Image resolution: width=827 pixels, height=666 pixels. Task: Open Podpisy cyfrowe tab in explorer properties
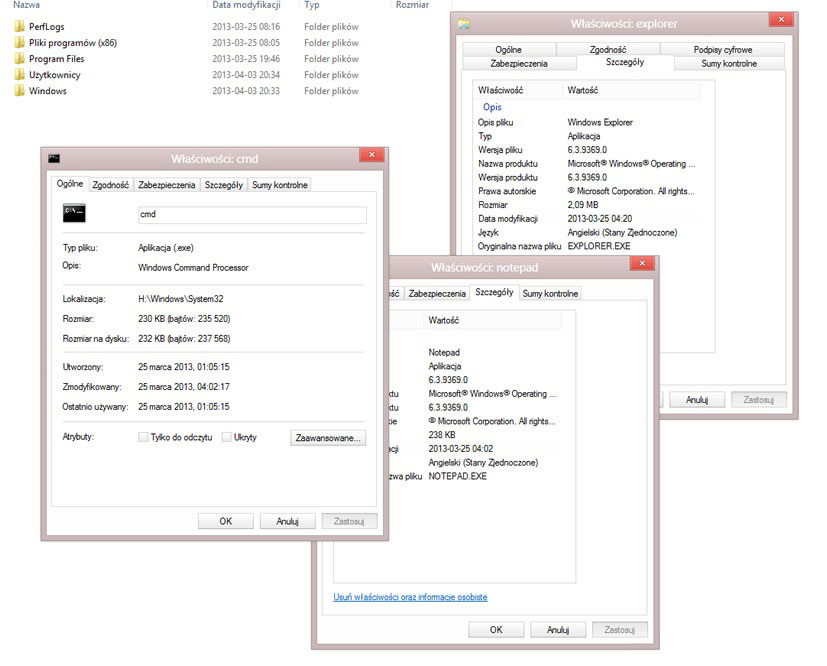pyautogui.click(x=723, y=50)
